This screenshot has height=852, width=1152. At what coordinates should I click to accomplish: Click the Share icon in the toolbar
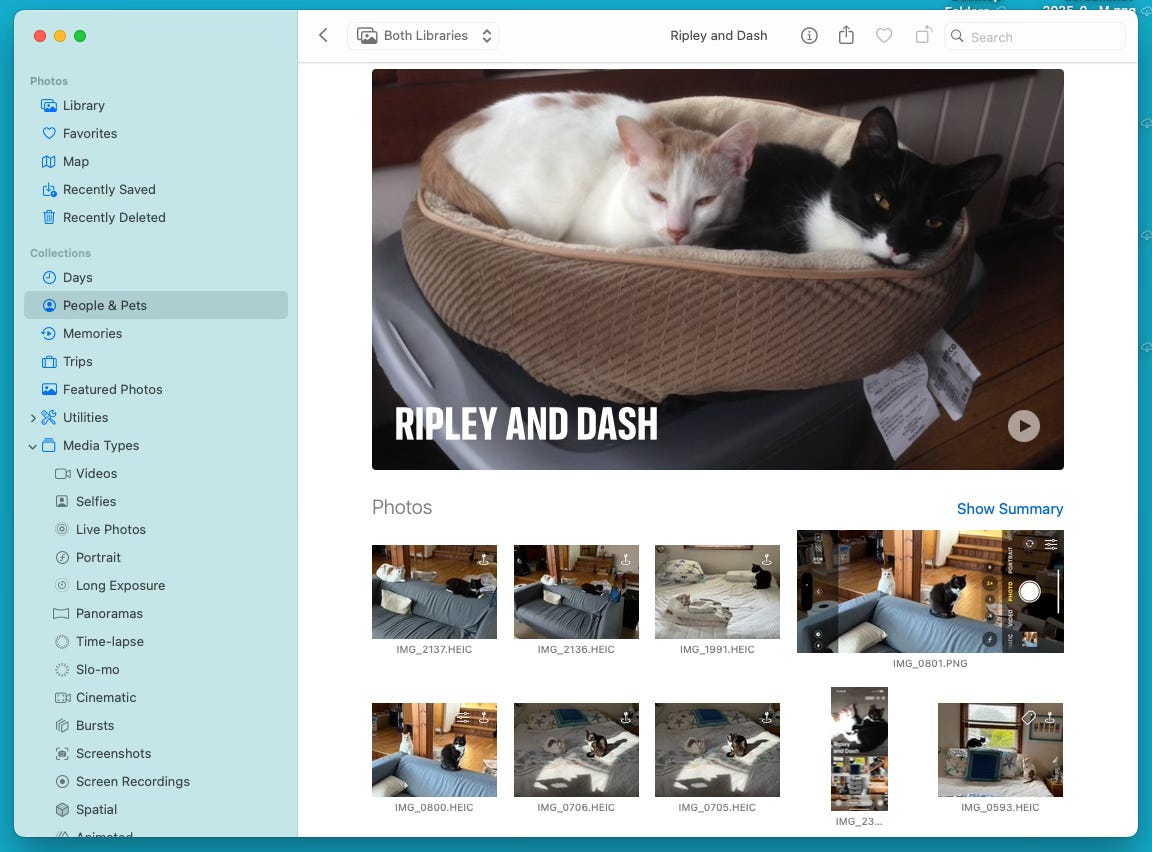tap(846, 35)
